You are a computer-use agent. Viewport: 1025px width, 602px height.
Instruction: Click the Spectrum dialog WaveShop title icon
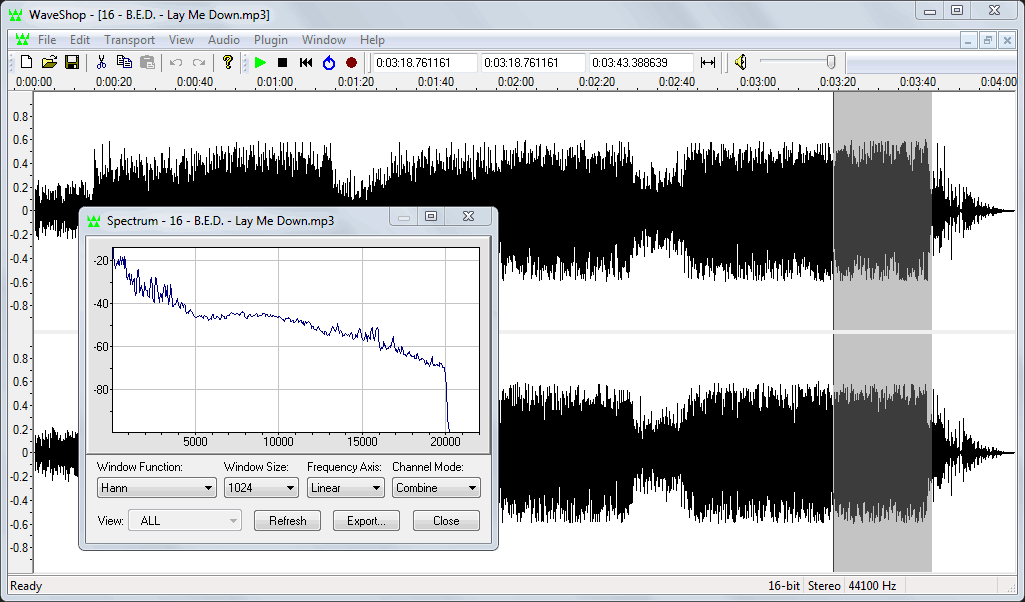point(93,221)
